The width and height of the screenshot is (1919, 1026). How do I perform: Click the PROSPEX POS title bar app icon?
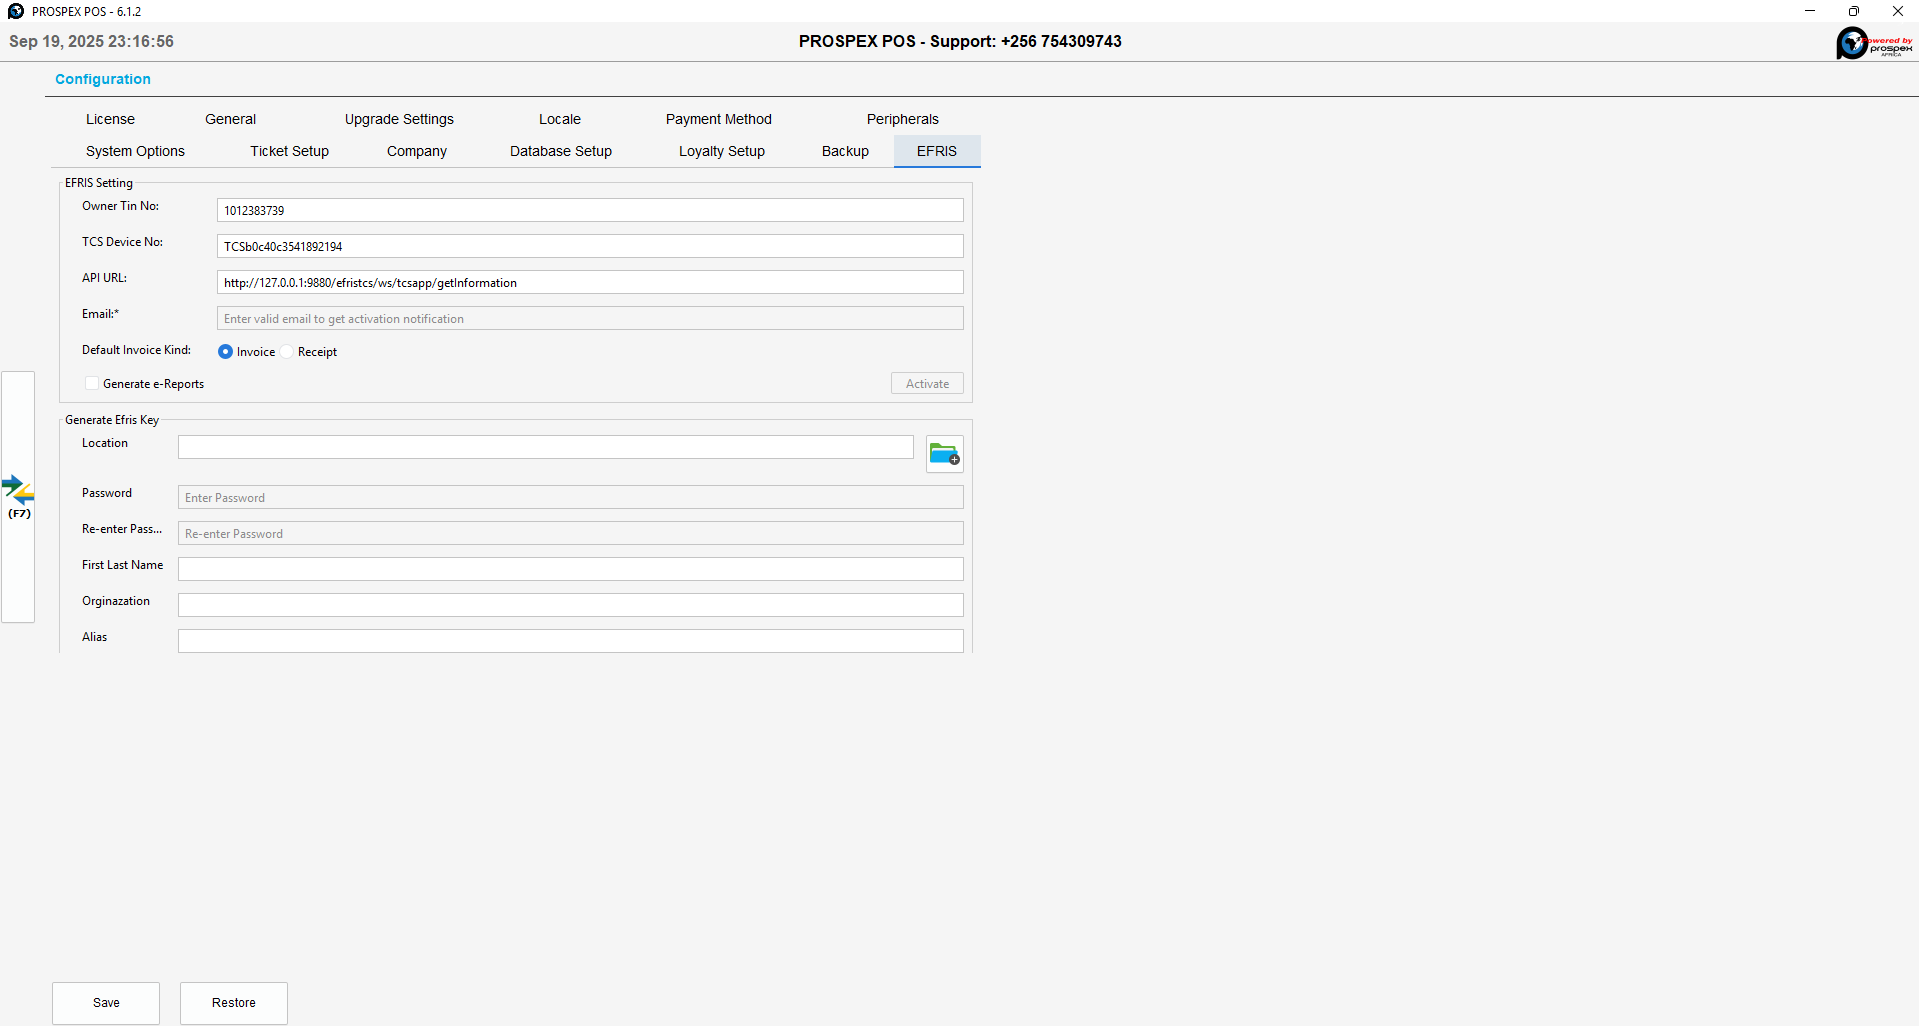tap(15, 11)
